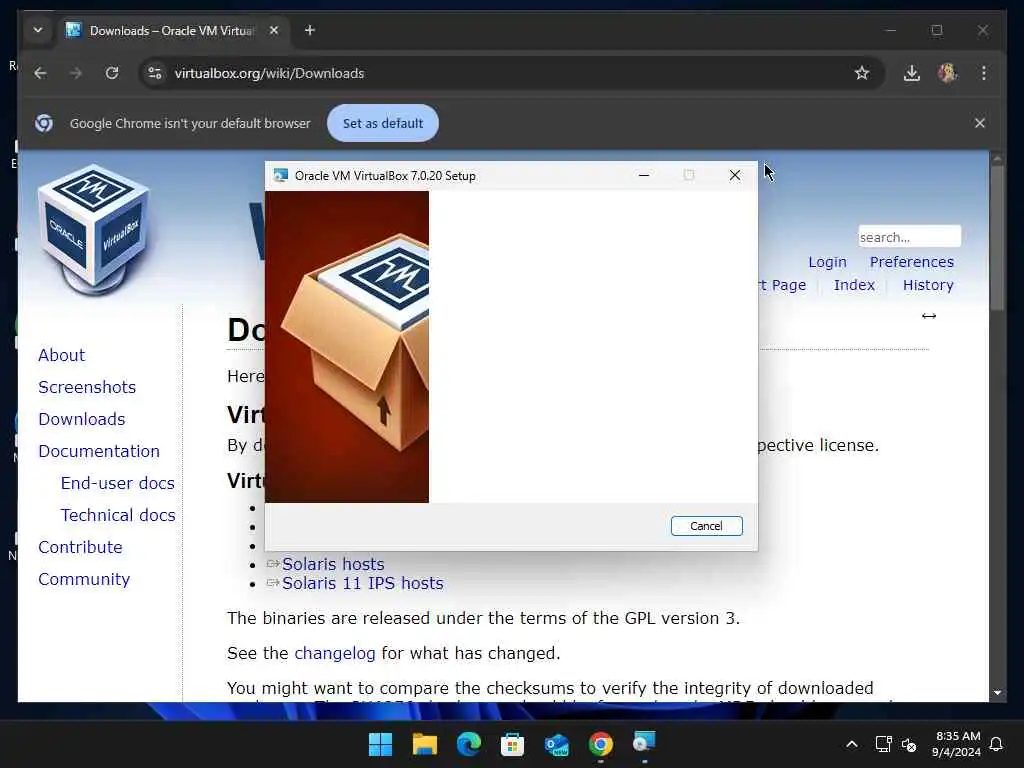Click Set as default browser button
The image size is (1024, 768).
pyautogui.click(x=383, y=123)
